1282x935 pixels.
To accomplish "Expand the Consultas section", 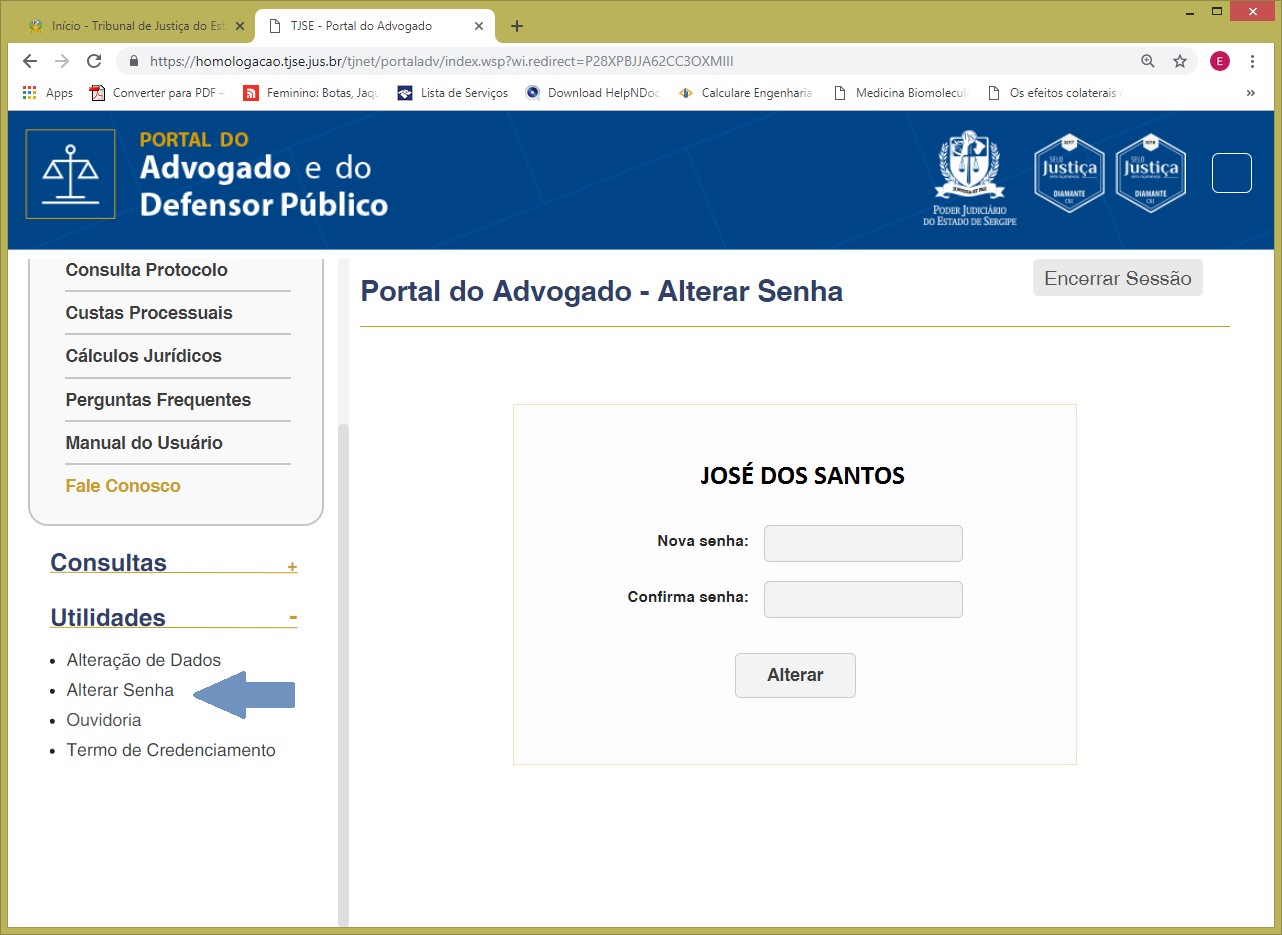I will [x=292, y=567].
